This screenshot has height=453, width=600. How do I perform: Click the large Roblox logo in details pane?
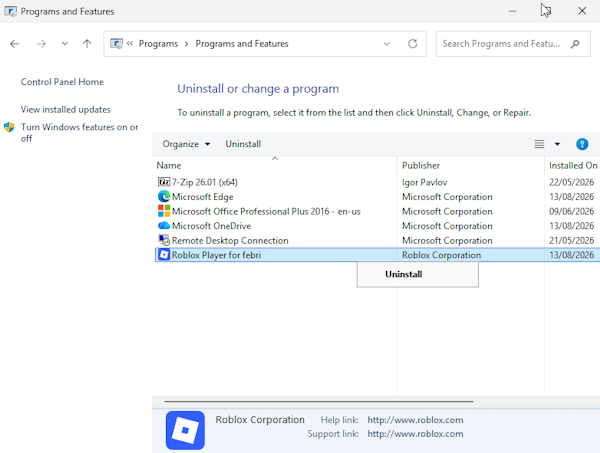tap(185, 430)
